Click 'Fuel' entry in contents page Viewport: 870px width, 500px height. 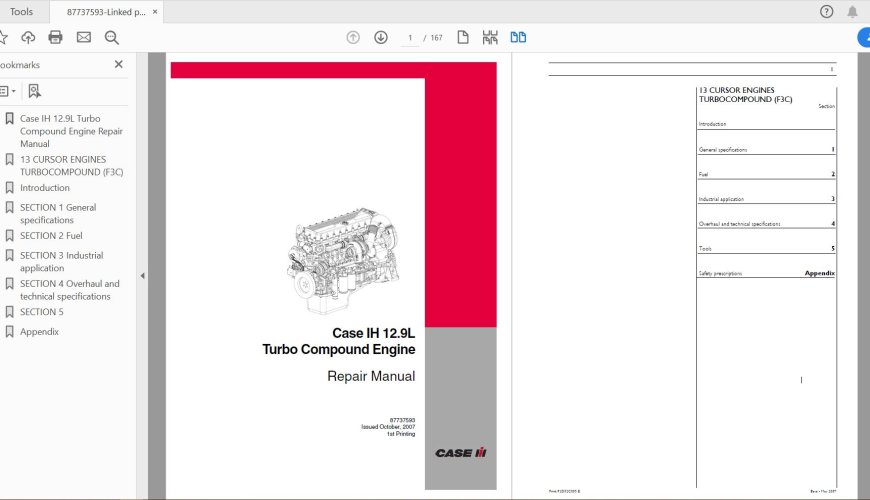(x=703, y=174)
